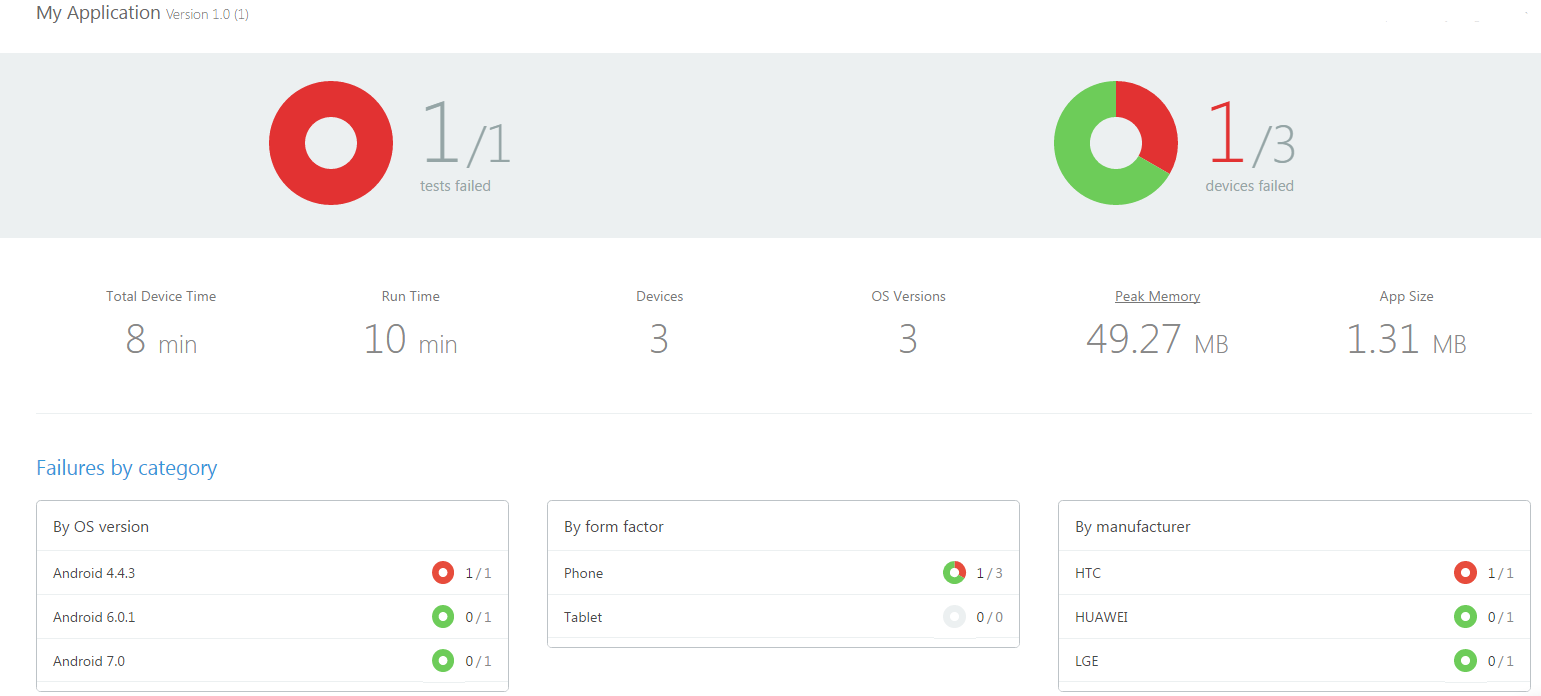Image resolution: width=1541 pixels, height=696 pixels.
Task: Click the LGE green status donut
Action: click(1465, 661)
